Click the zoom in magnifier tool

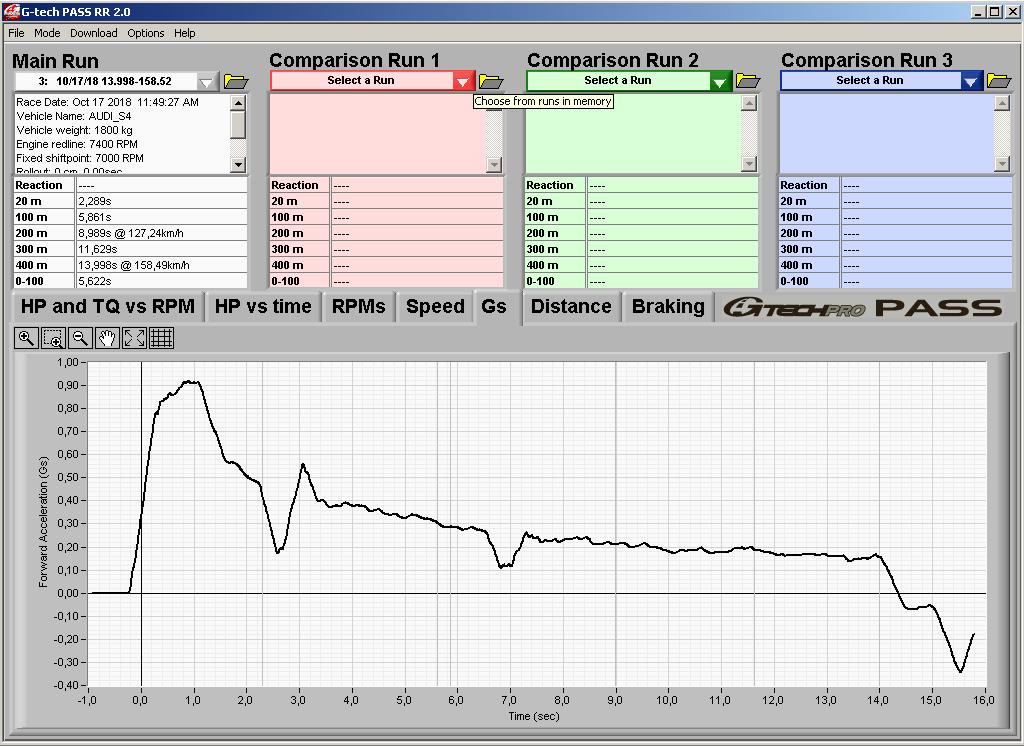click(26, 338)
